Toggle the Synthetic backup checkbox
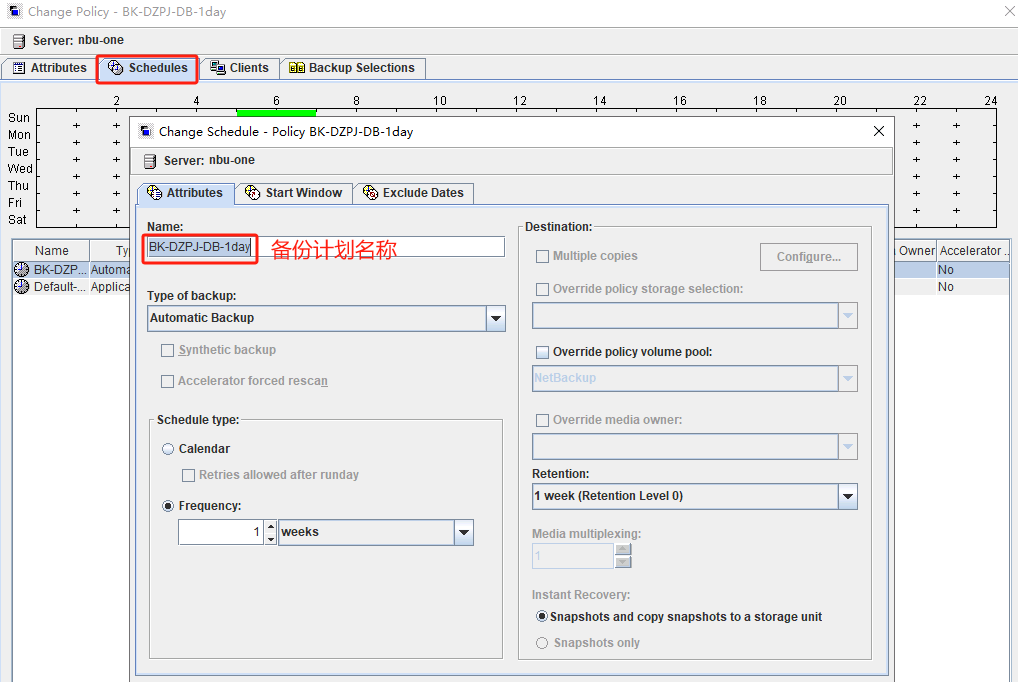Screen dimensions: 1018x682 [x=168, y=351]
